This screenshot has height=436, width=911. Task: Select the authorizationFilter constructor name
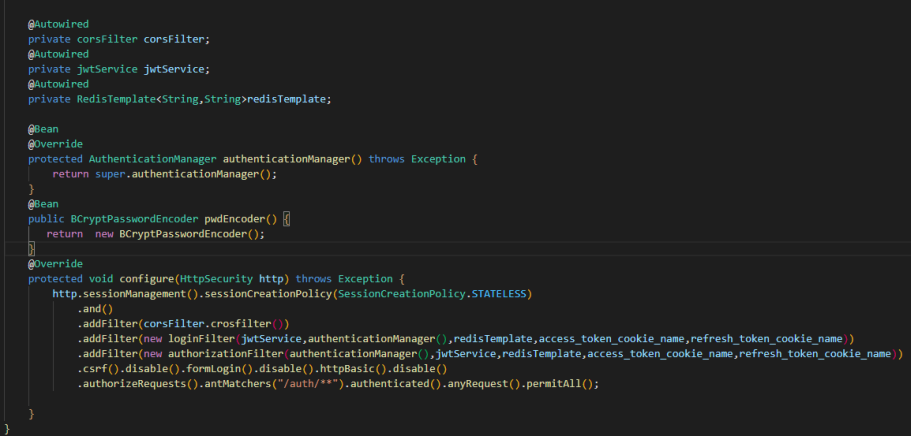226,354
